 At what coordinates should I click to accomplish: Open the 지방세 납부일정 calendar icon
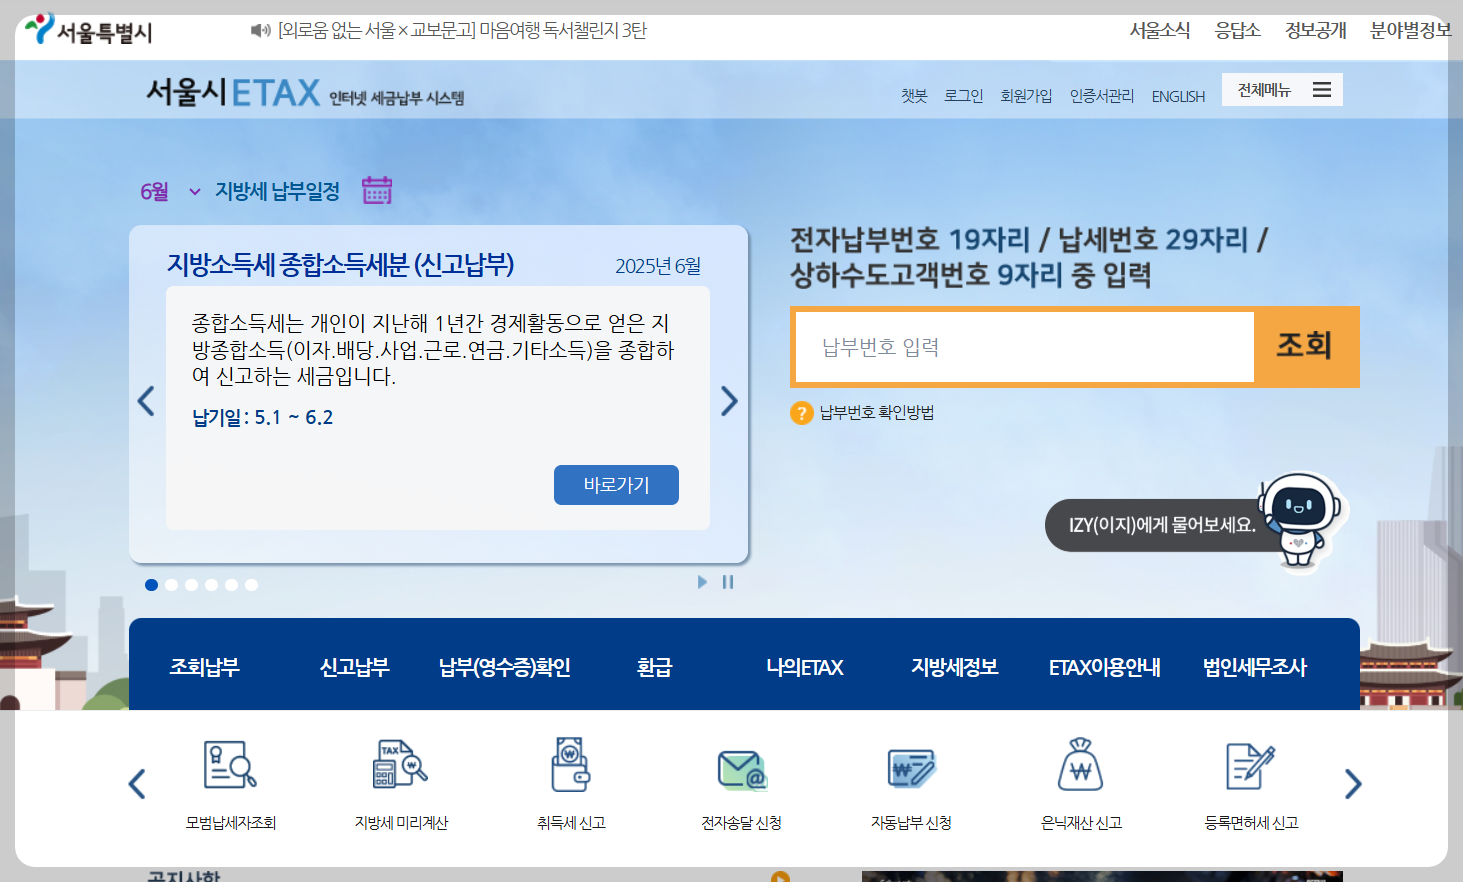[377, 189]
